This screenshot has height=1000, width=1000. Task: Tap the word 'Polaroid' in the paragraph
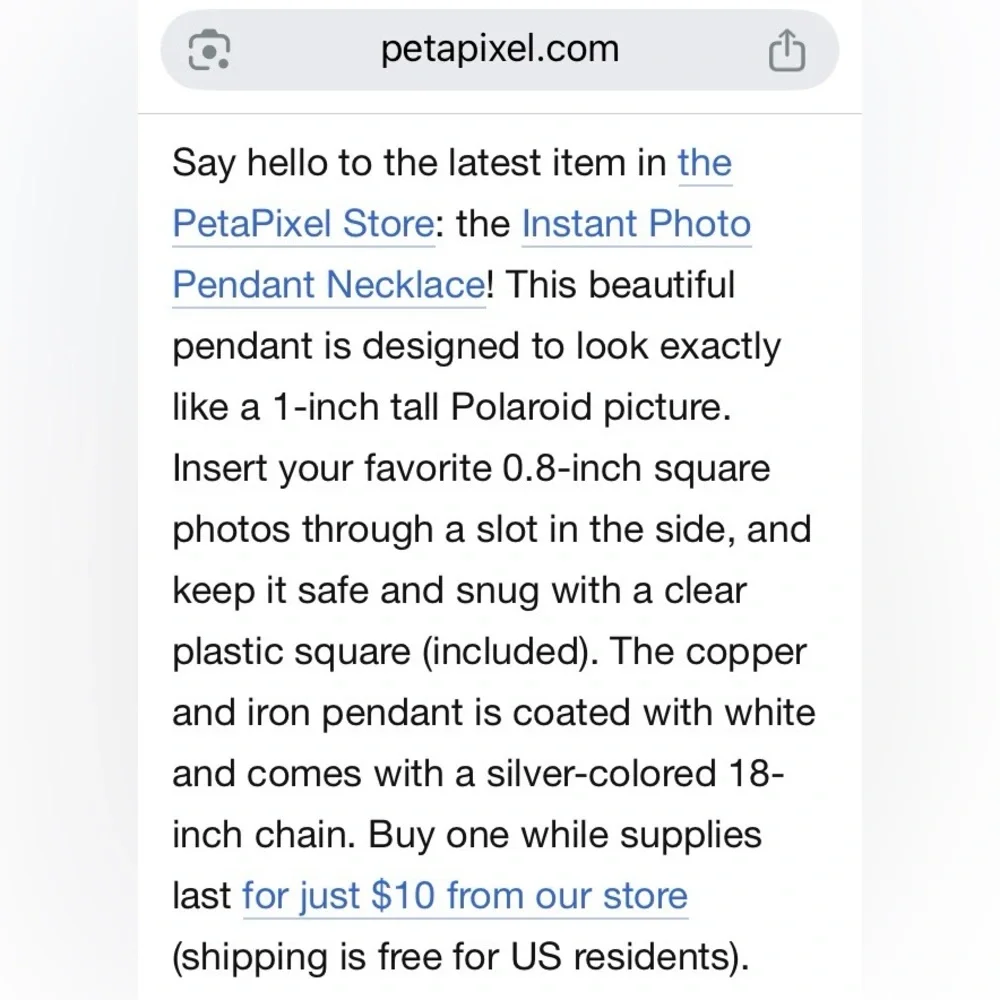tap(521, 407)
